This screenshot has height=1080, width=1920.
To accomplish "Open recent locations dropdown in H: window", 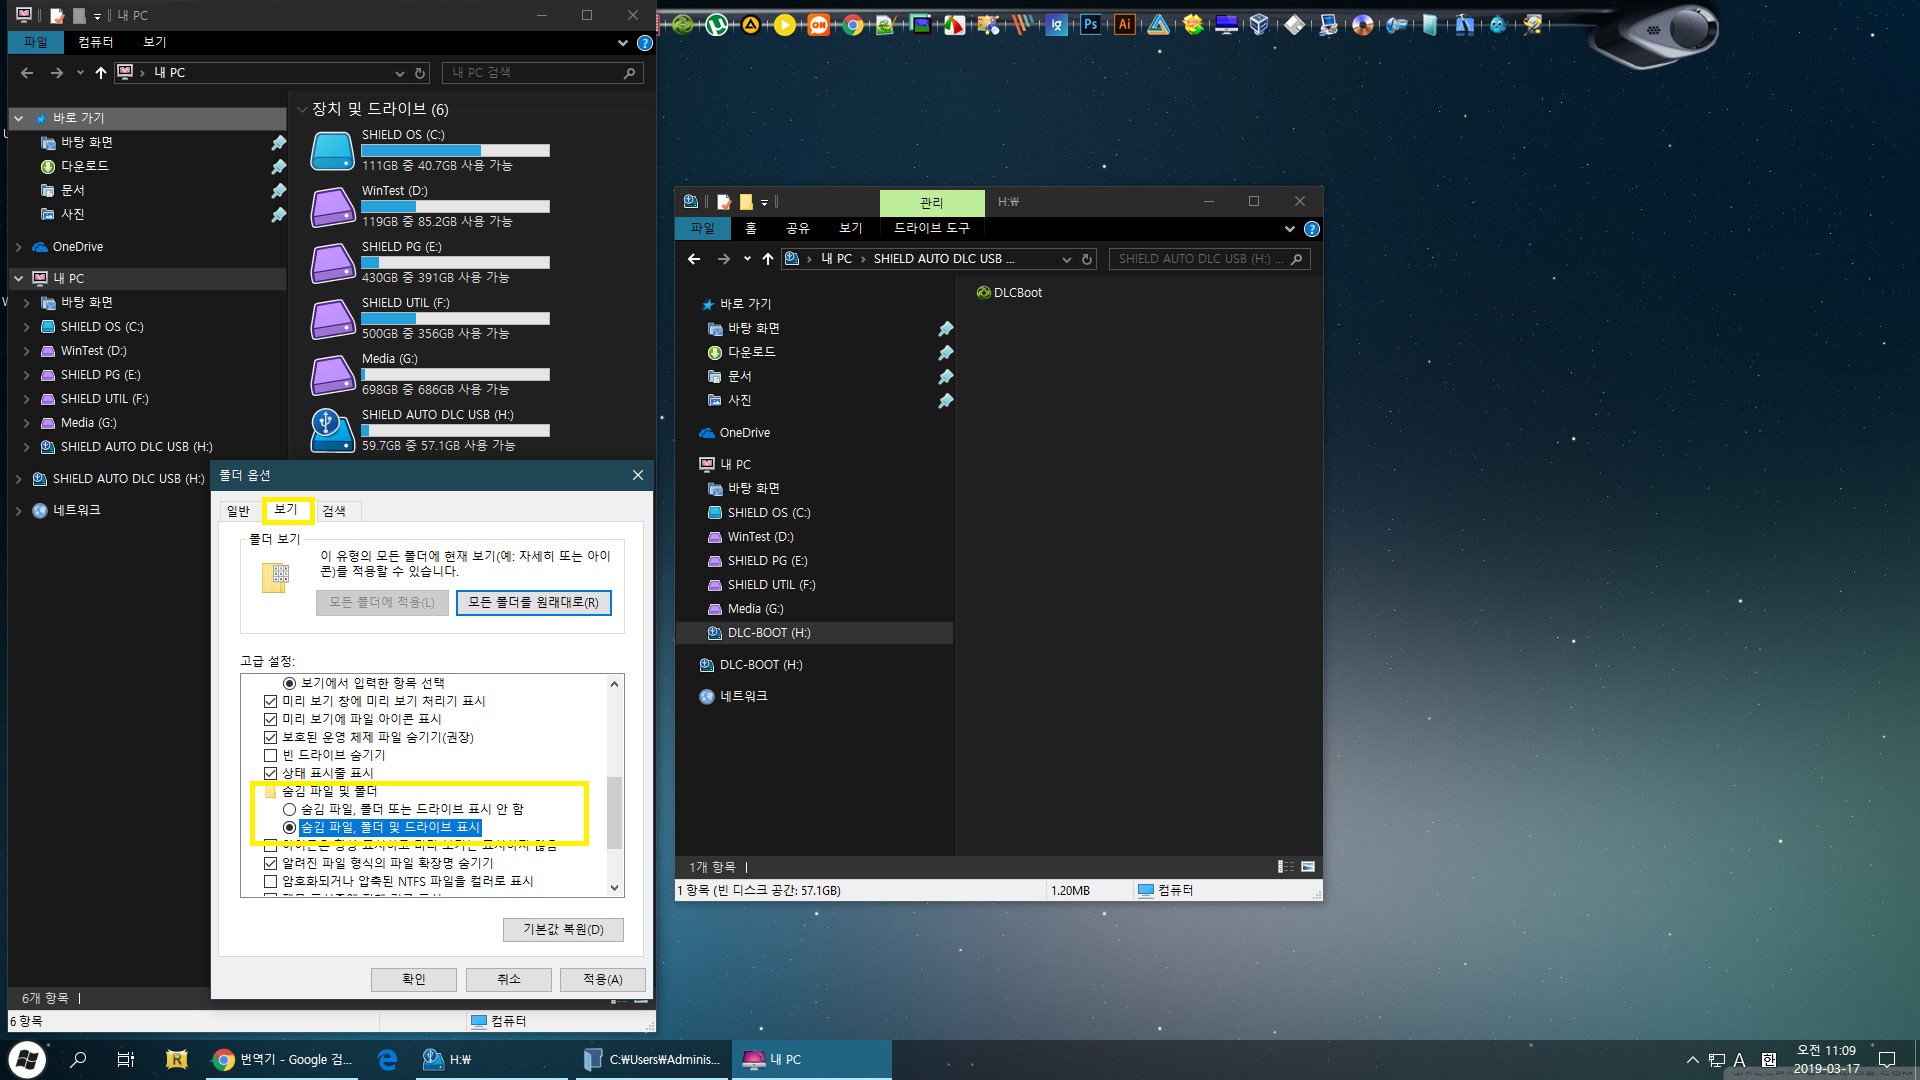I will pyautogui.click(x=746, y=259).
